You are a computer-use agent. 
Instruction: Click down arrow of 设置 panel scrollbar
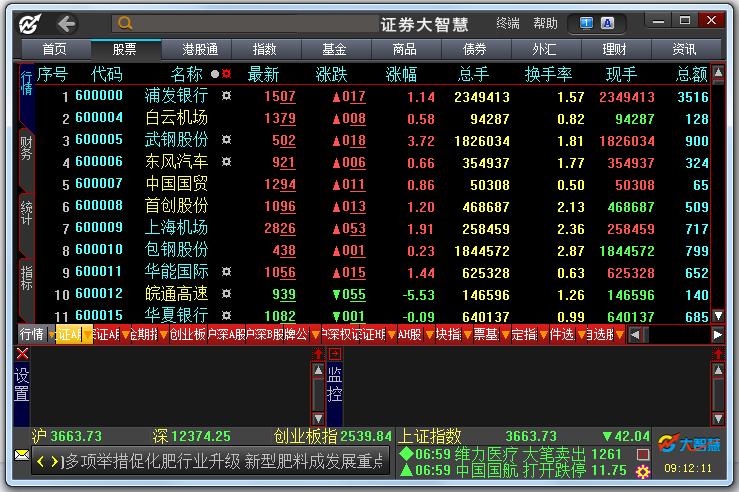pos(318,418)
